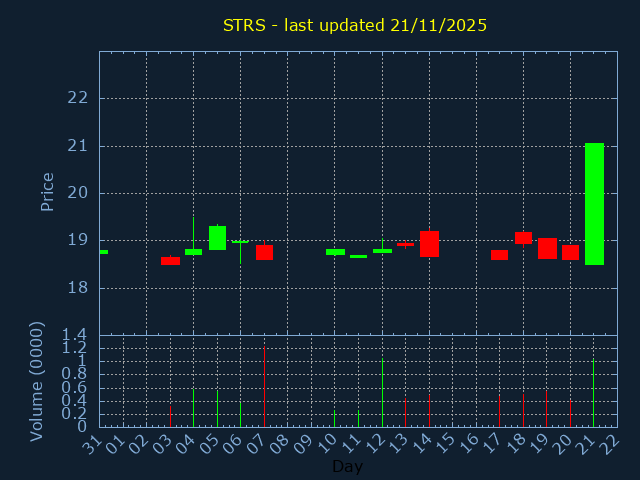This screenshot has width=640, height=480.
Task: Click the tallest red volume bar on day 07
Action: coord(264,387)
